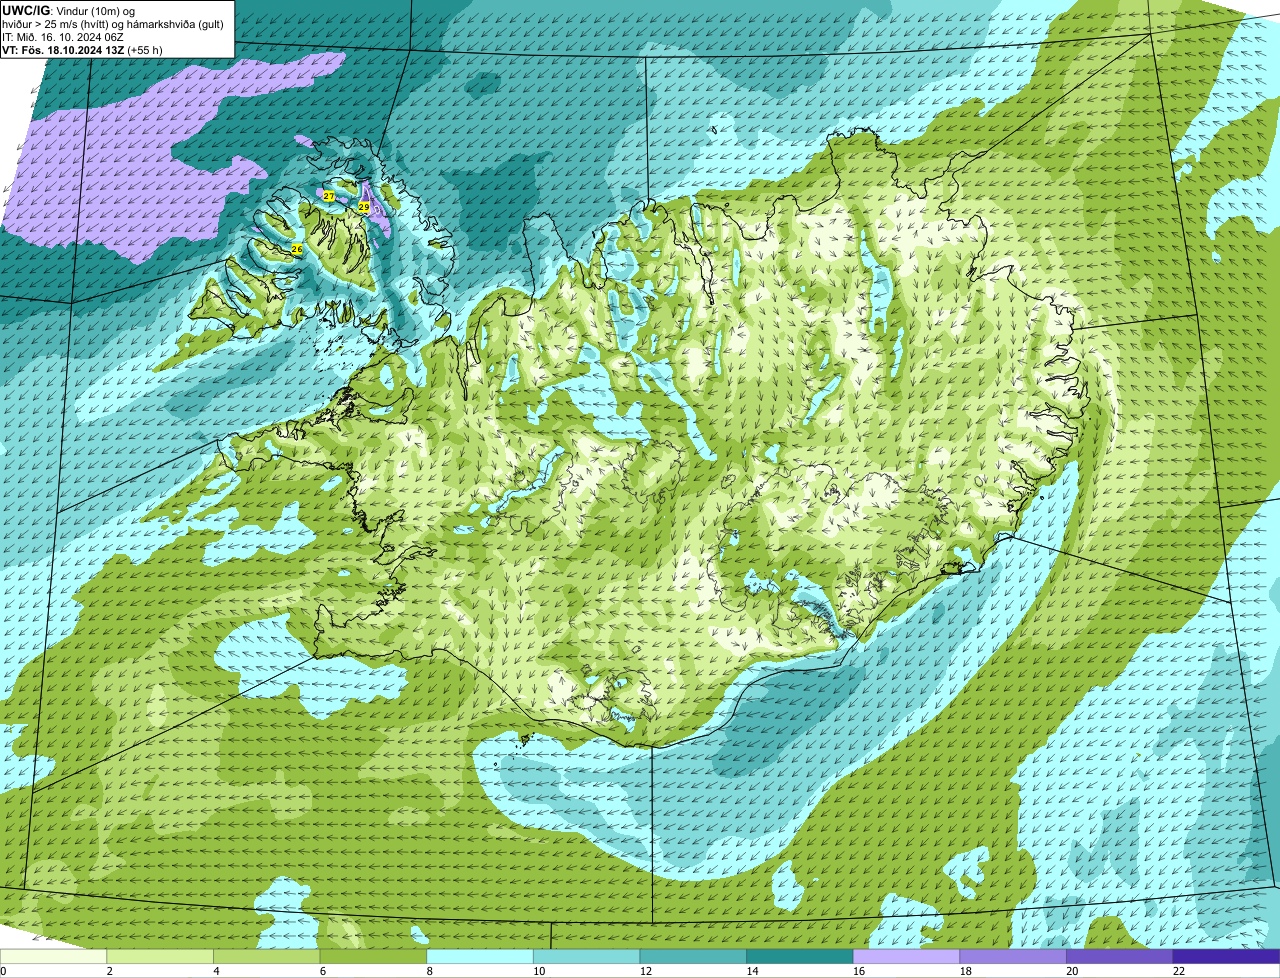Click the legend scale number 2
The height and width of the screenshot is (978, 1280).
[x=109, y=971]
